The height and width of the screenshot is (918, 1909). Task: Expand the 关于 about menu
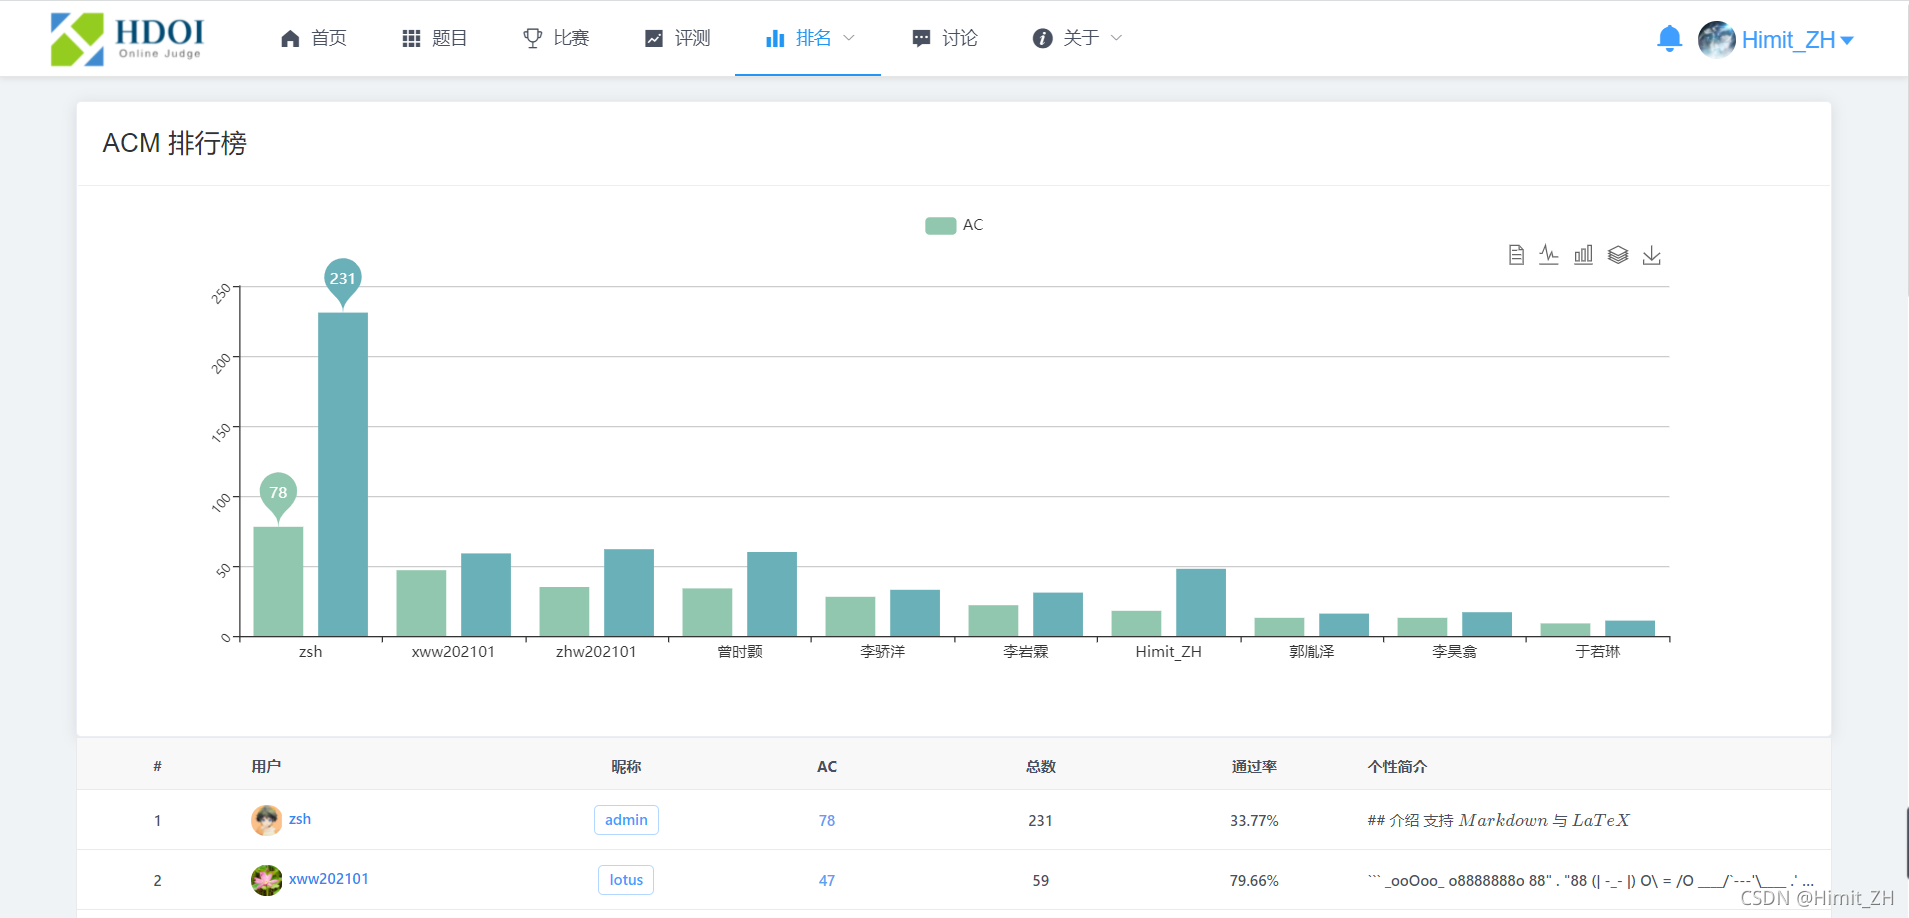coord(1077,38)
